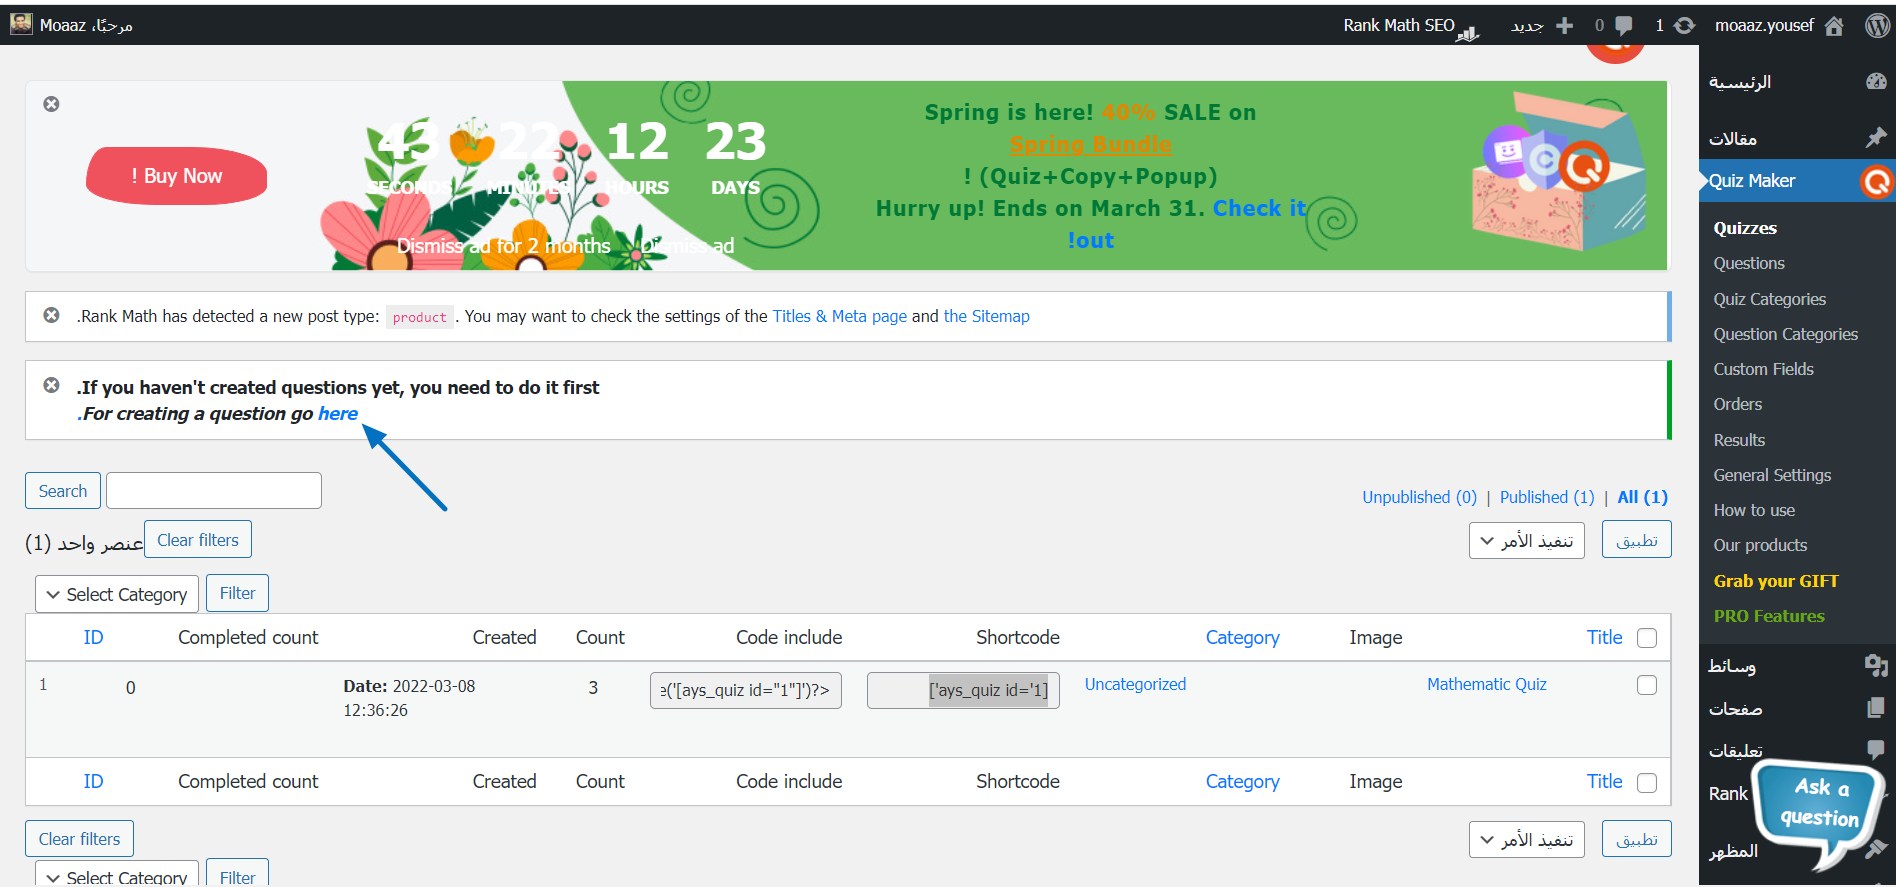Tick the select-all checkbox in table header

pos(1647,638)
